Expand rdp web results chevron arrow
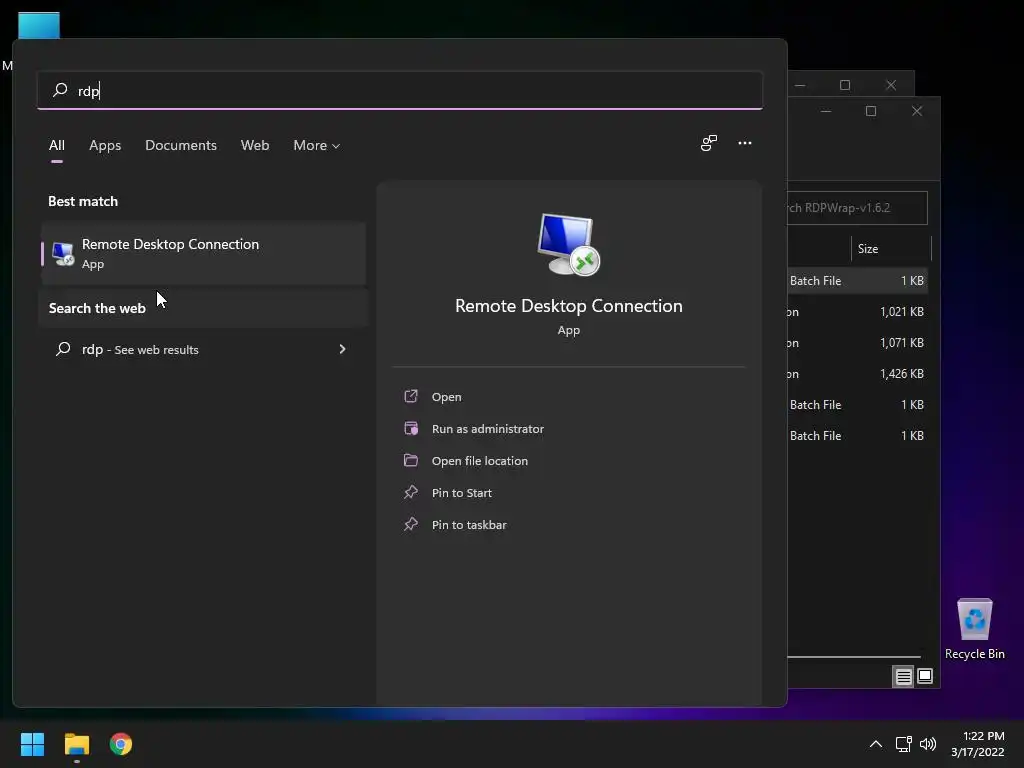This screenshot has height=768, width=1024. tap(342, 349)
